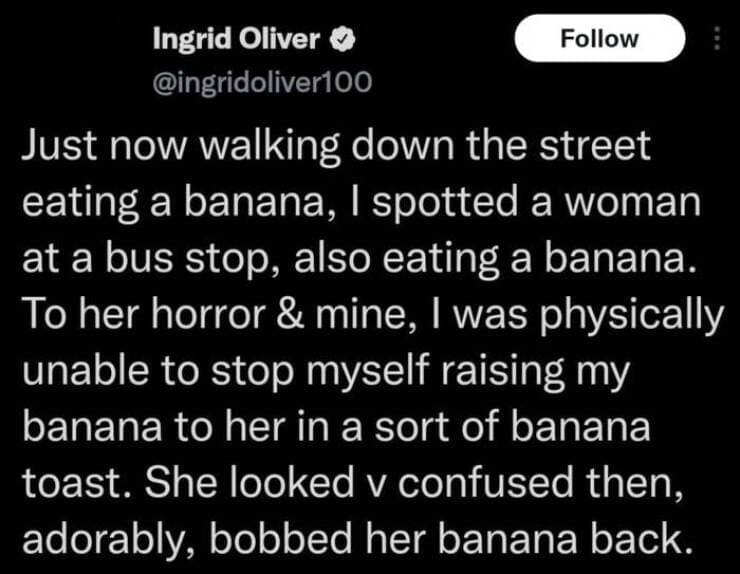Viewport: 740px width, 574px height.
Task: Click the @ingridoliver100 handle
Action: coord(261,82)
